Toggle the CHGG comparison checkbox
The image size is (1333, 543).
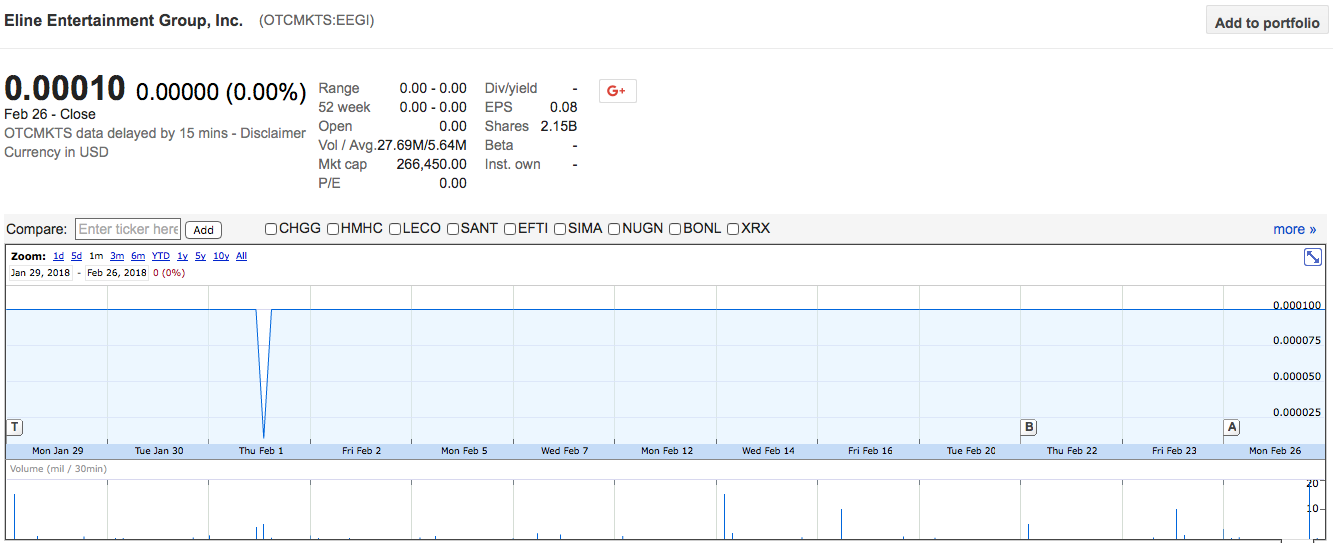pos(271,229)
